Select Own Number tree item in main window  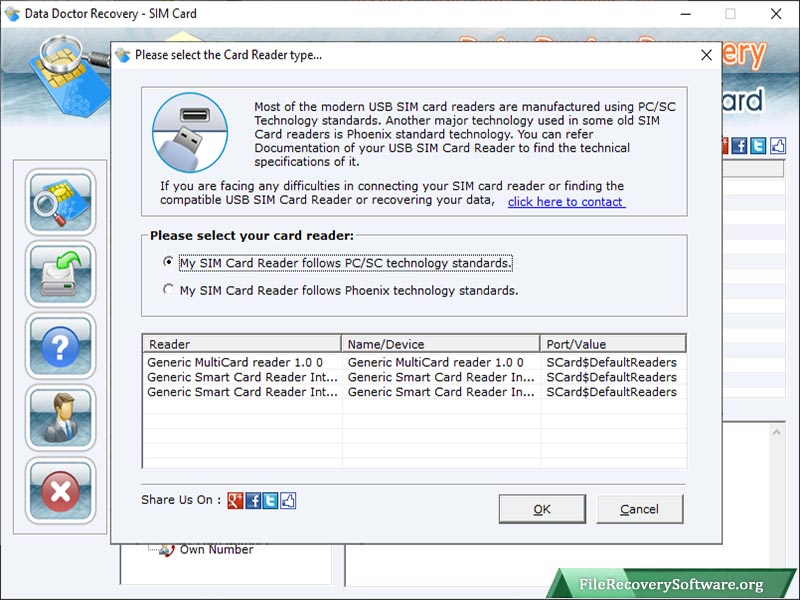pos(216,549)
